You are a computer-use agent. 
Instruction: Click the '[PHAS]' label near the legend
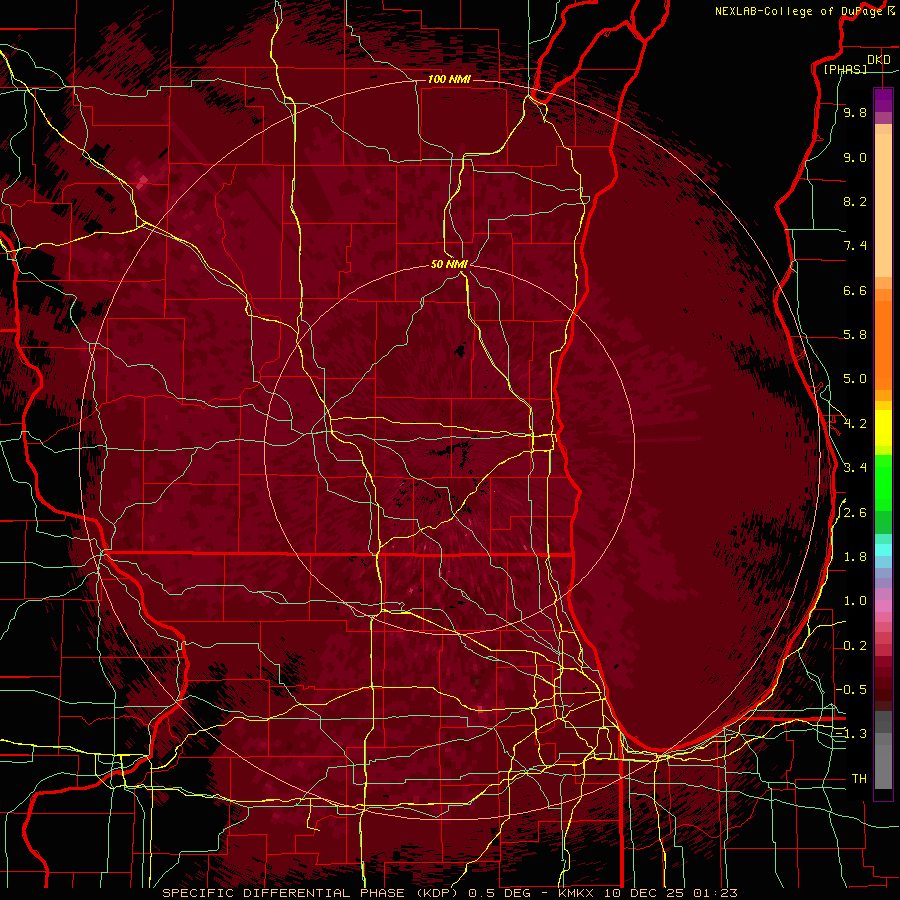[x=845, y=69]
